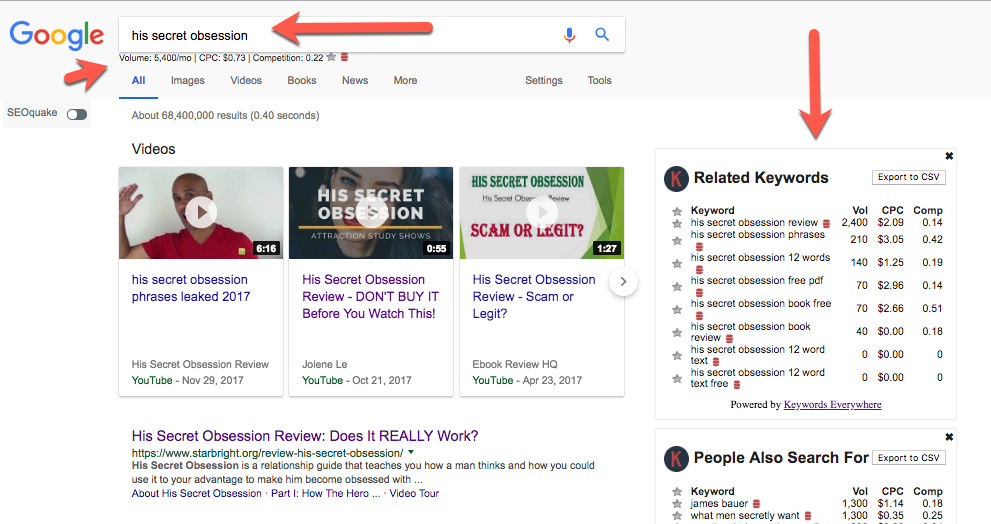Screen dimensions: 991x524
Task: Star 'his secret obsession free pdf' keyword
Action: [677, 286]
